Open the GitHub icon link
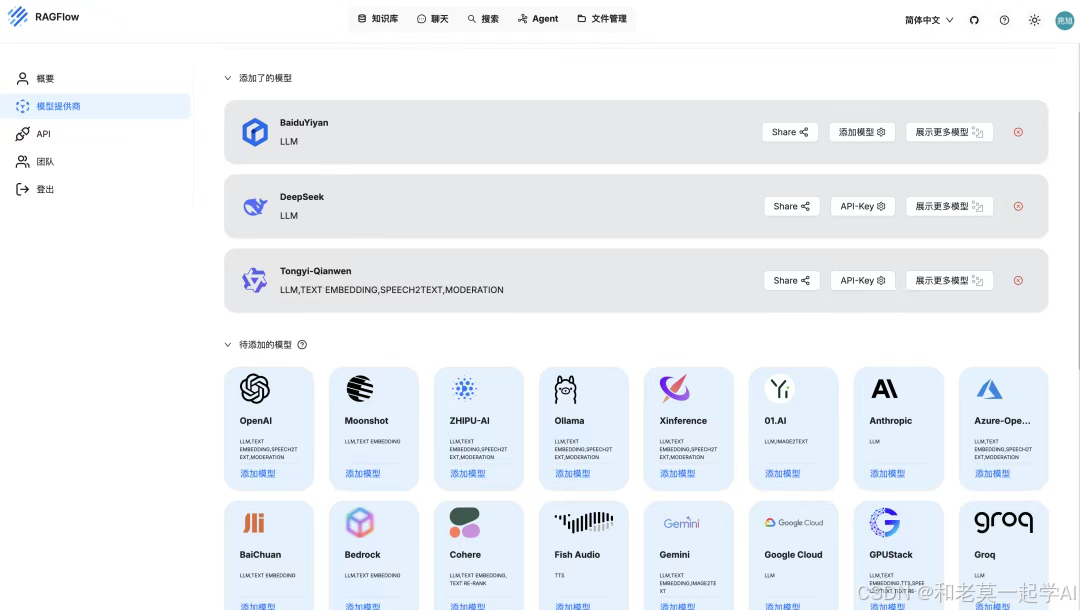The width and height of the screenshot is (1080, 610). coord(974,20)
